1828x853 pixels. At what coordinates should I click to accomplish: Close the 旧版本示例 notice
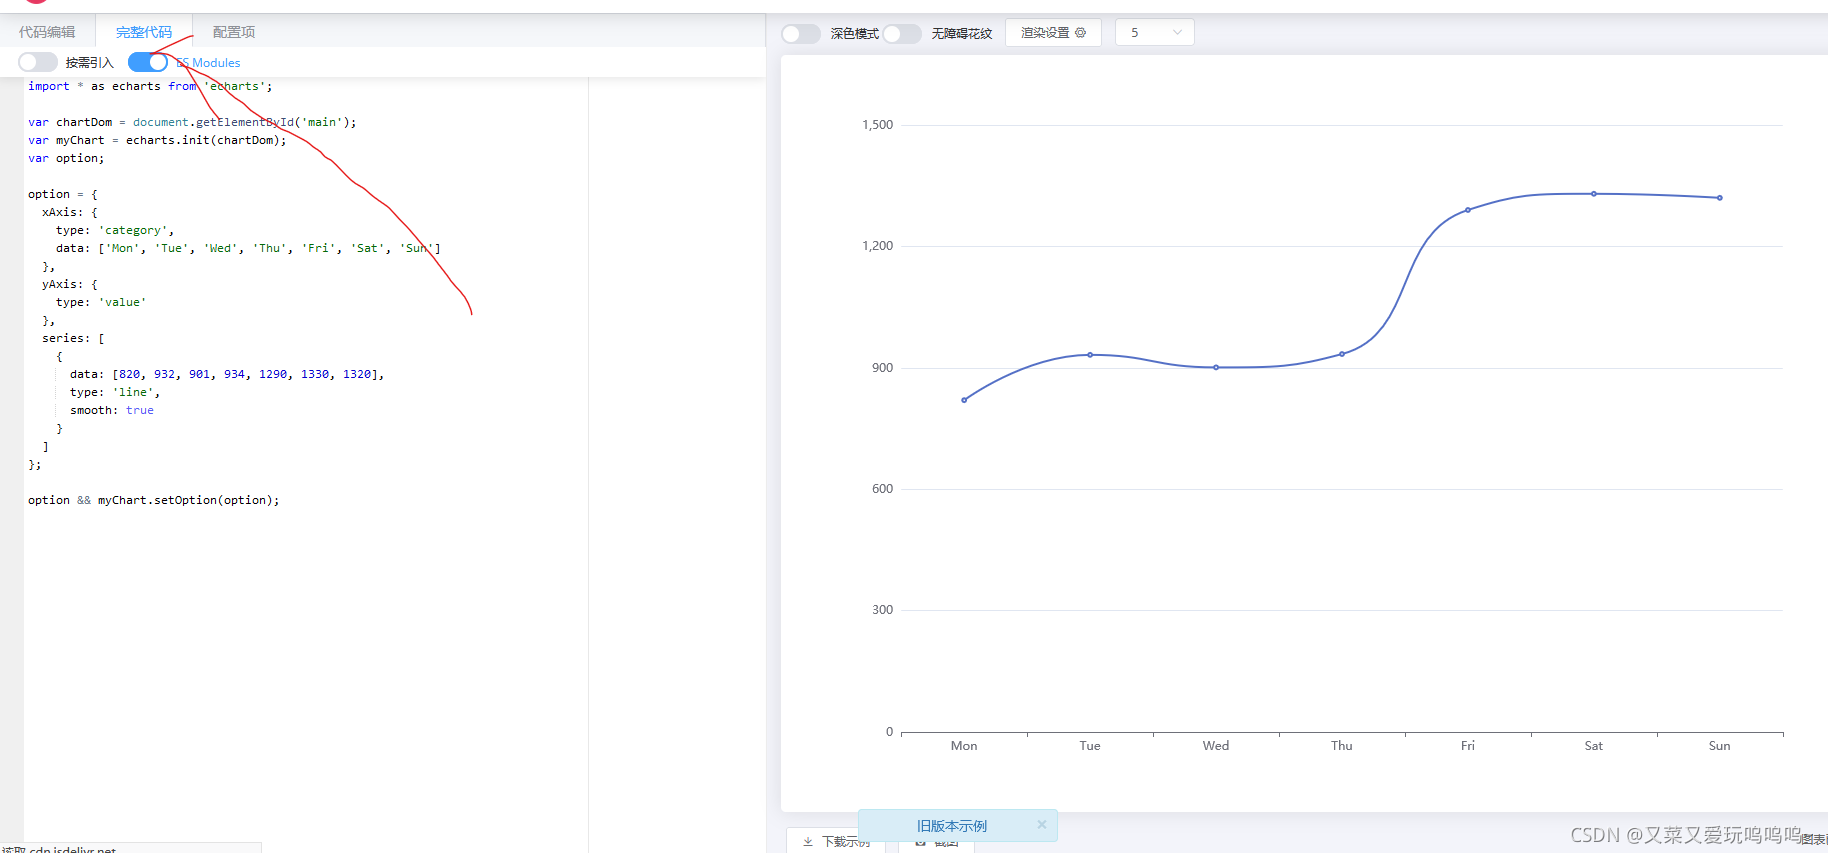[x=1041, y=825]
